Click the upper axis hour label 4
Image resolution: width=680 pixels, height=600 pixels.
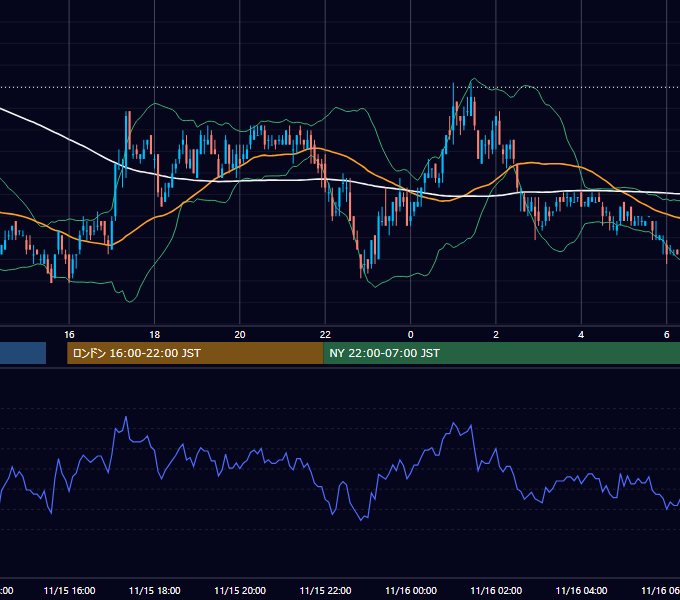(x=581, y=335)
